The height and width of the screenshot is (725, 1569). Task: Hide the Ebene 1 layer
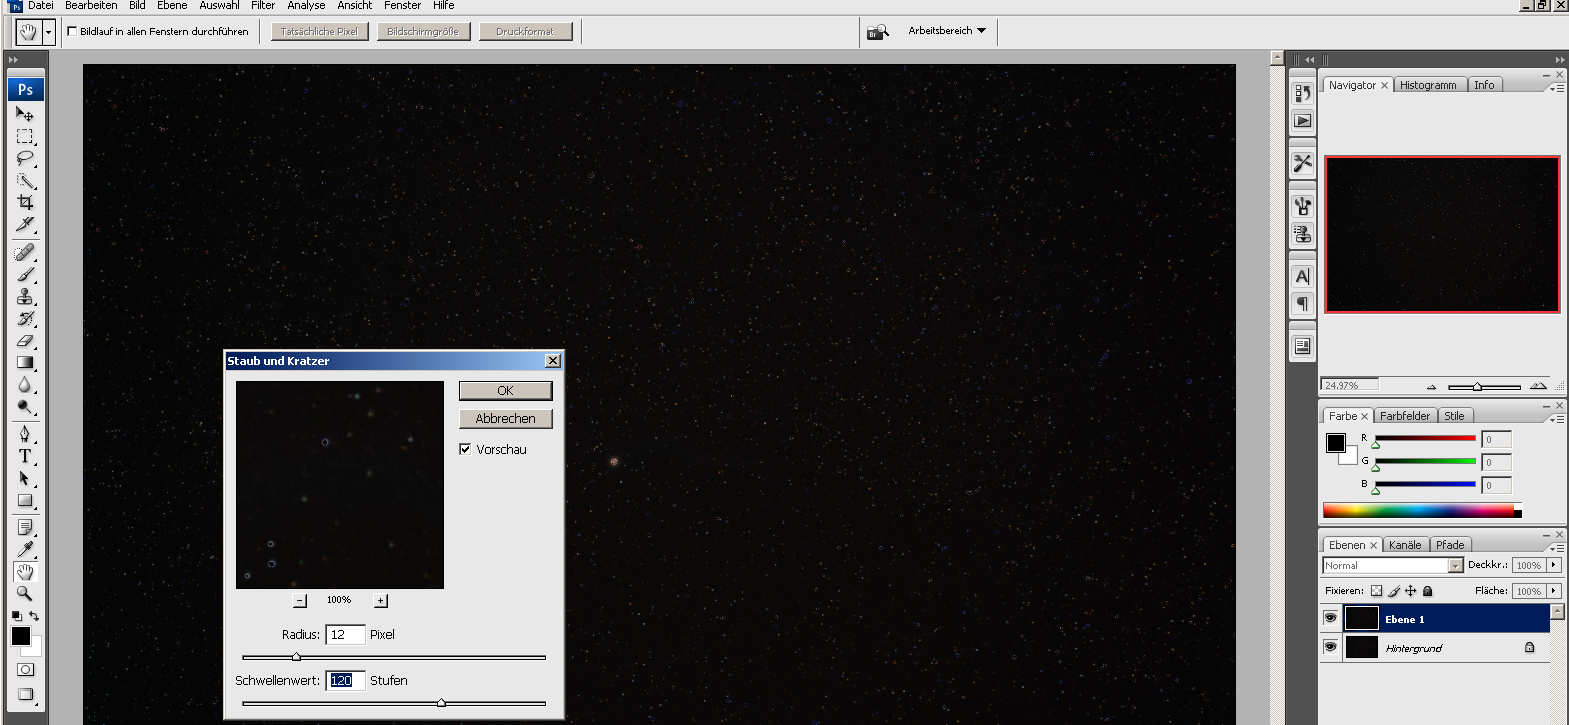pyautogui.click(x=1330, y=618)
